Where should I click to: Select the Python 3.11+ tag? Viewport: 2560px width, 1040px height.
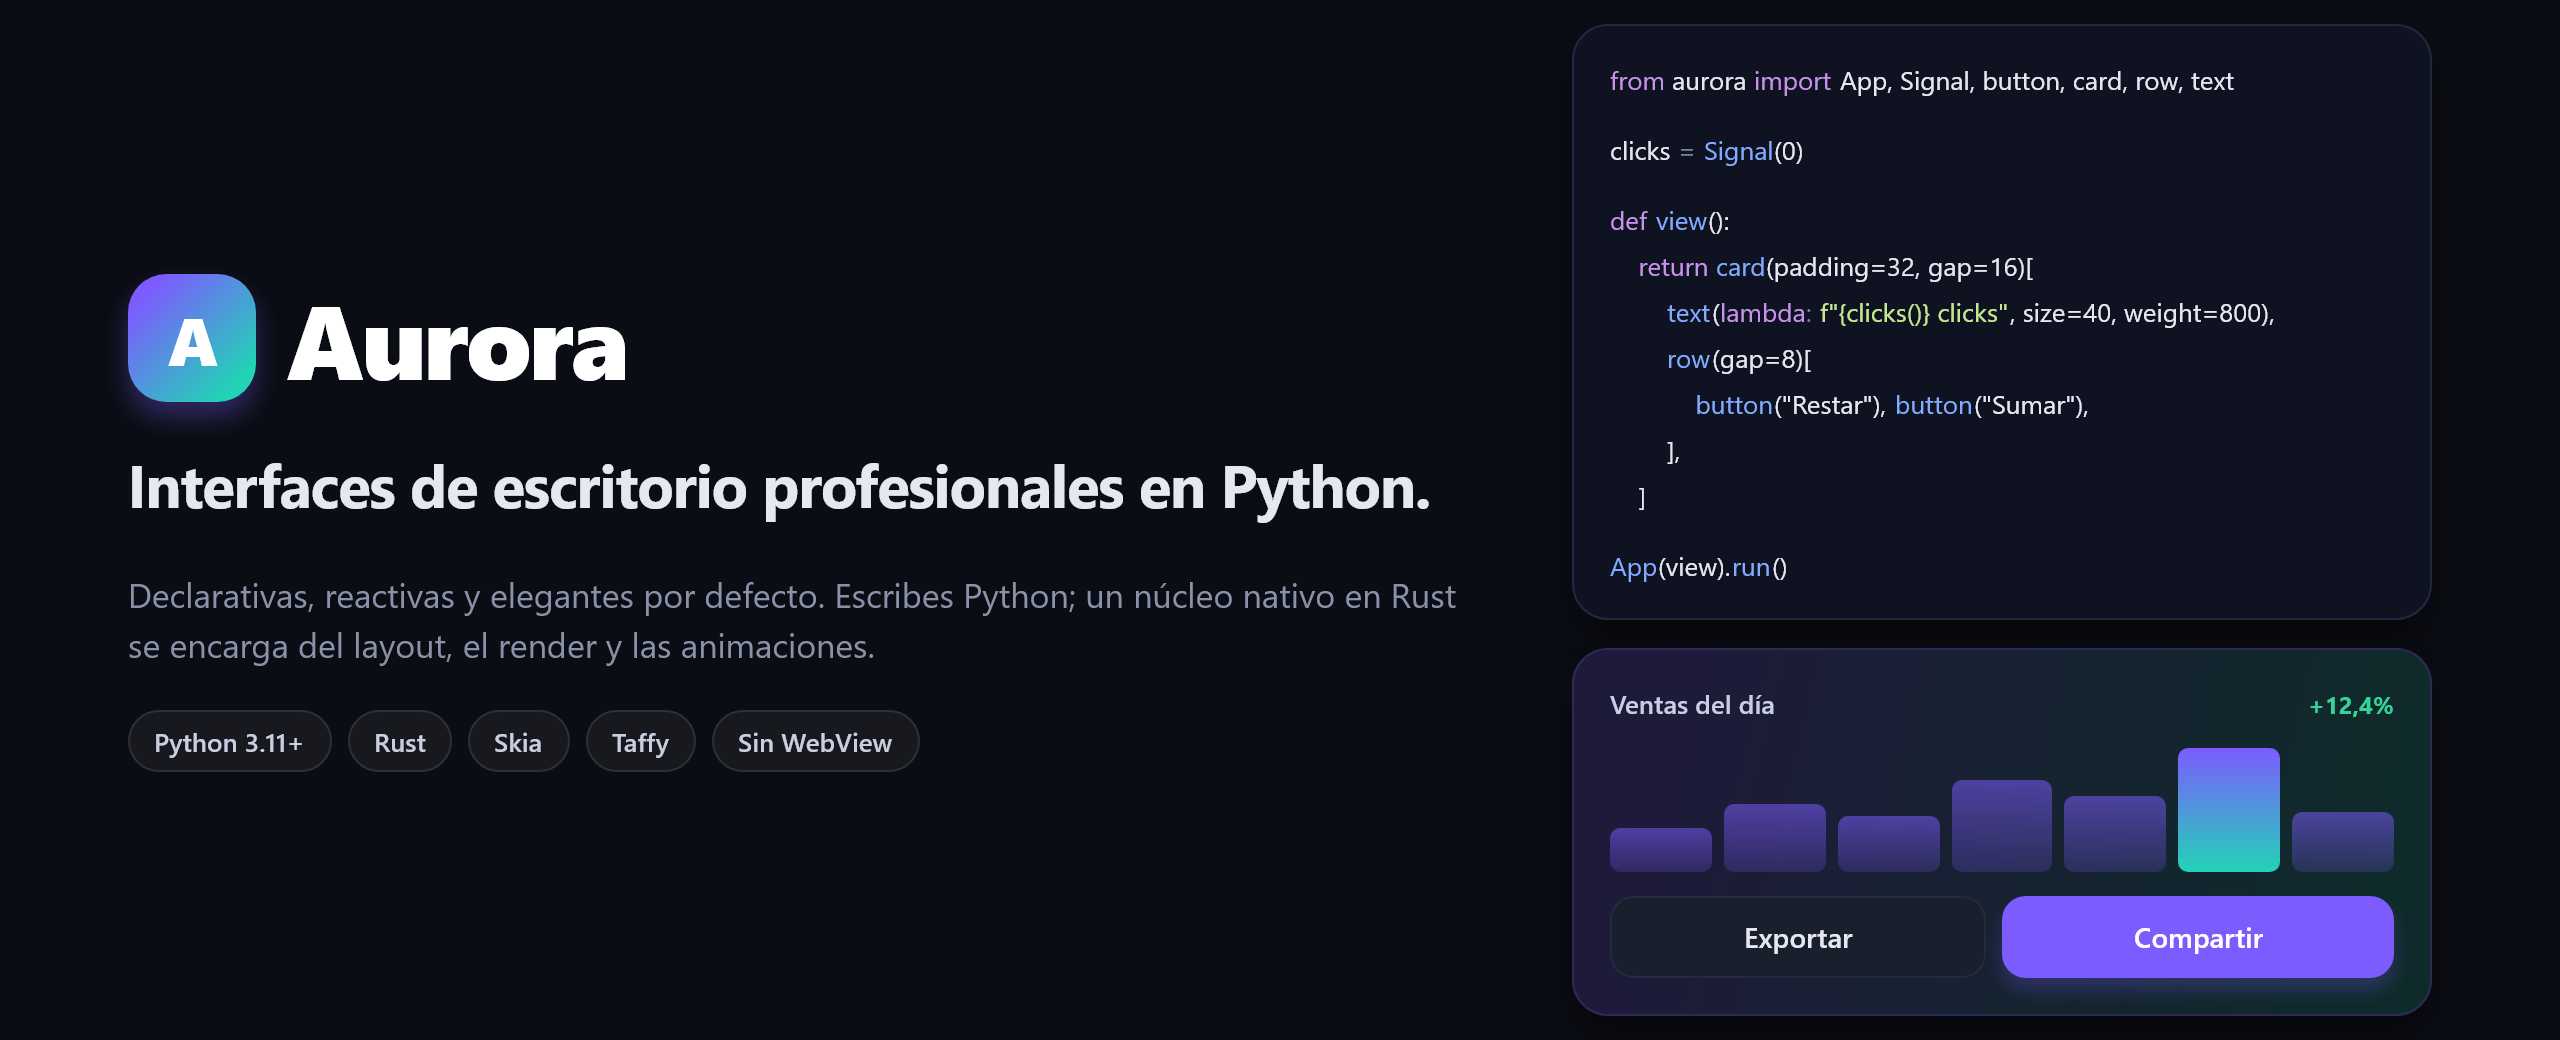coord(229,742)
